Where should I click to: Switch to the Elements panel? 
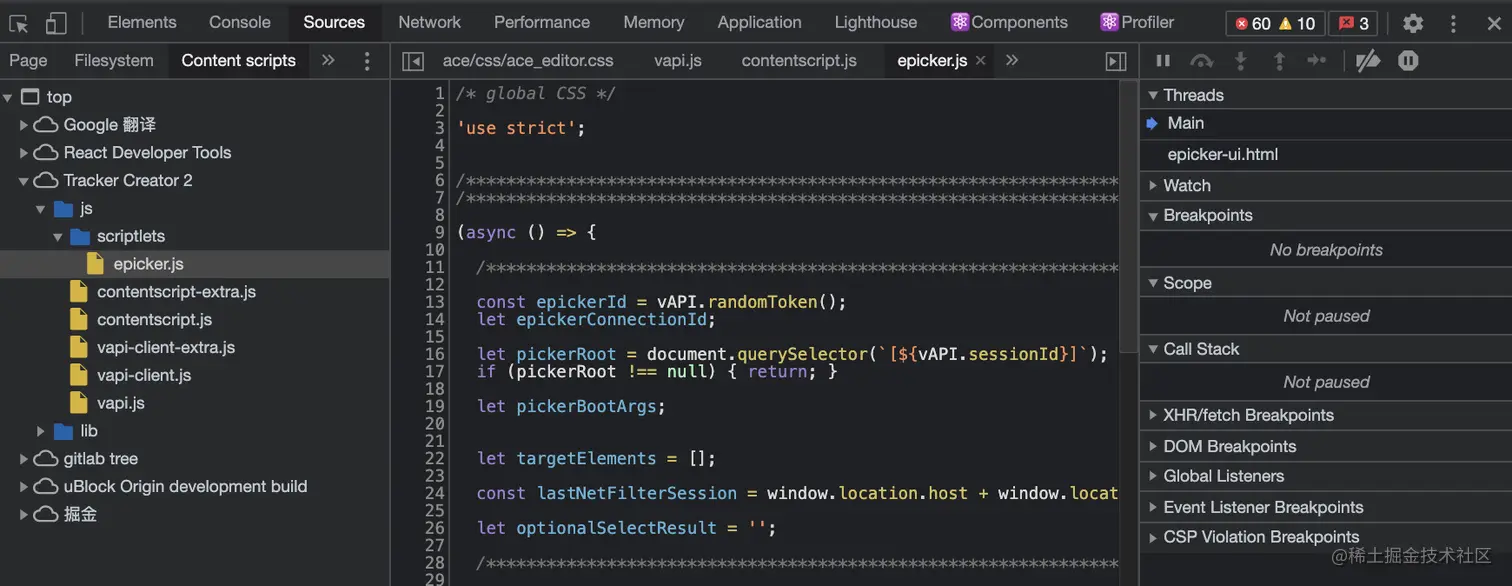click(x=142, y=22)
